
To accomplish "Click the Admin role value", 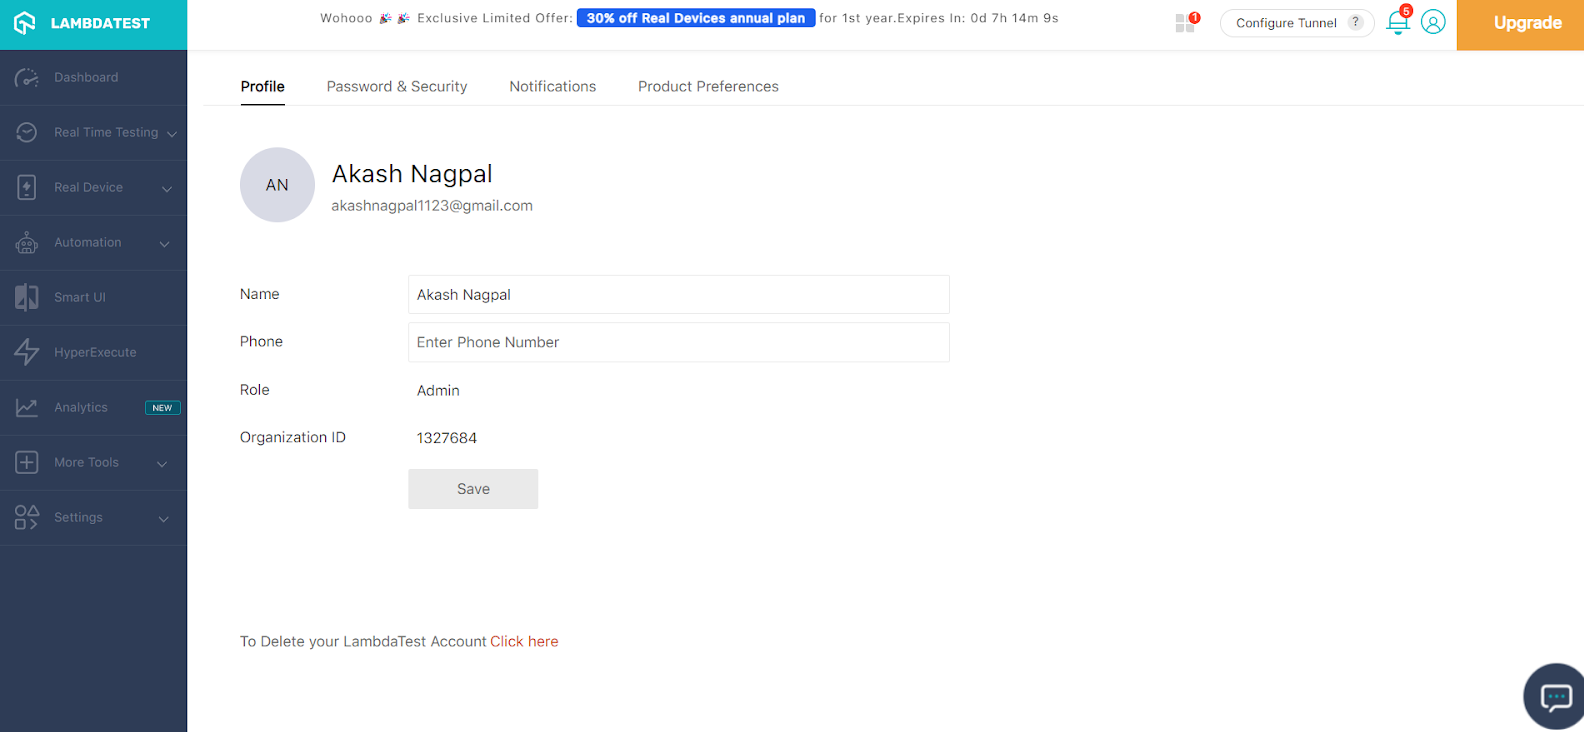I will [x=438, y=391].
